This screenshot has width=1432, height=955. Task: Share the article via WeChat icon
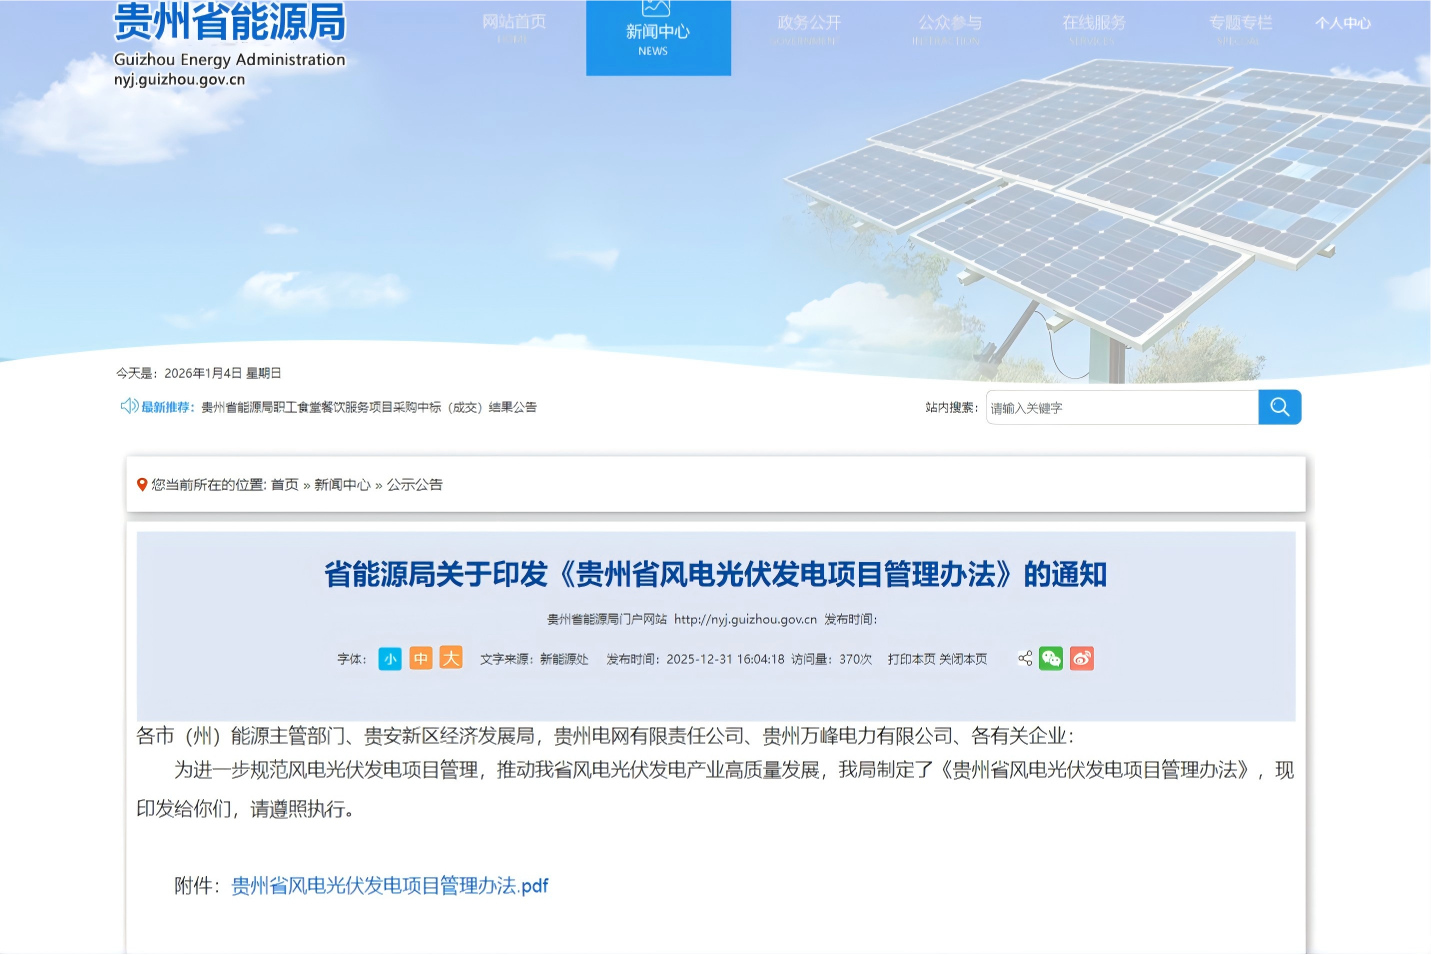click(1051, 658)
